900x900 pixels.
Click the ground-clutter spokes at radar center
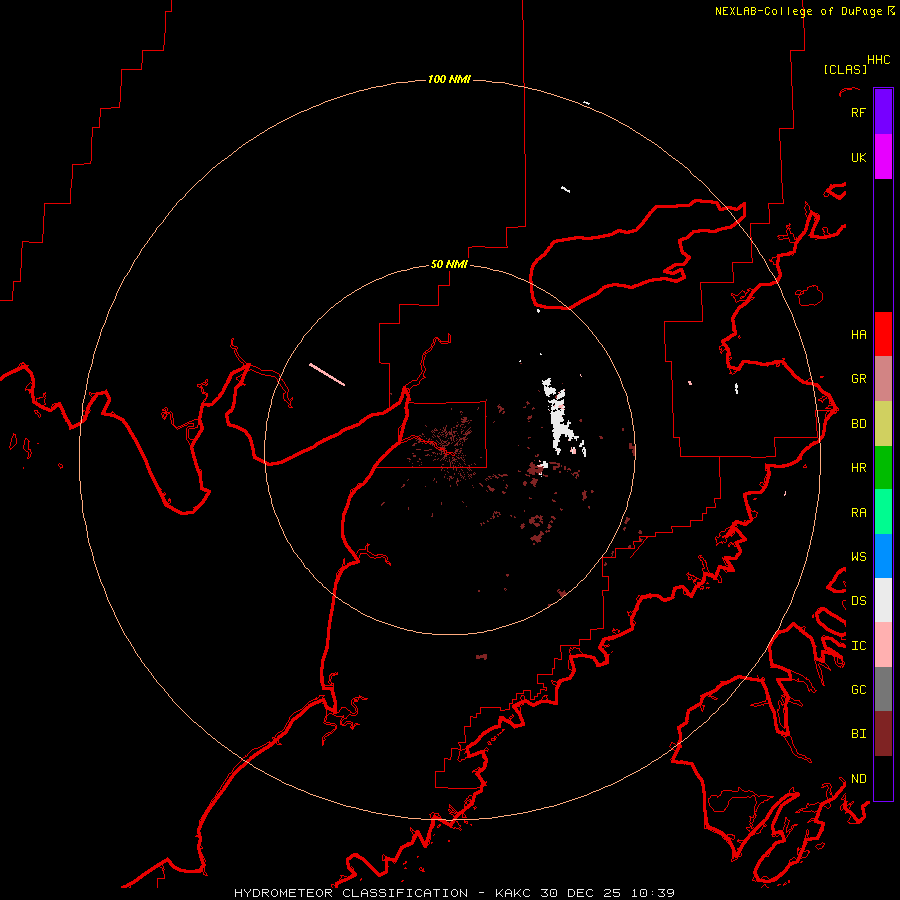[448, 448]
